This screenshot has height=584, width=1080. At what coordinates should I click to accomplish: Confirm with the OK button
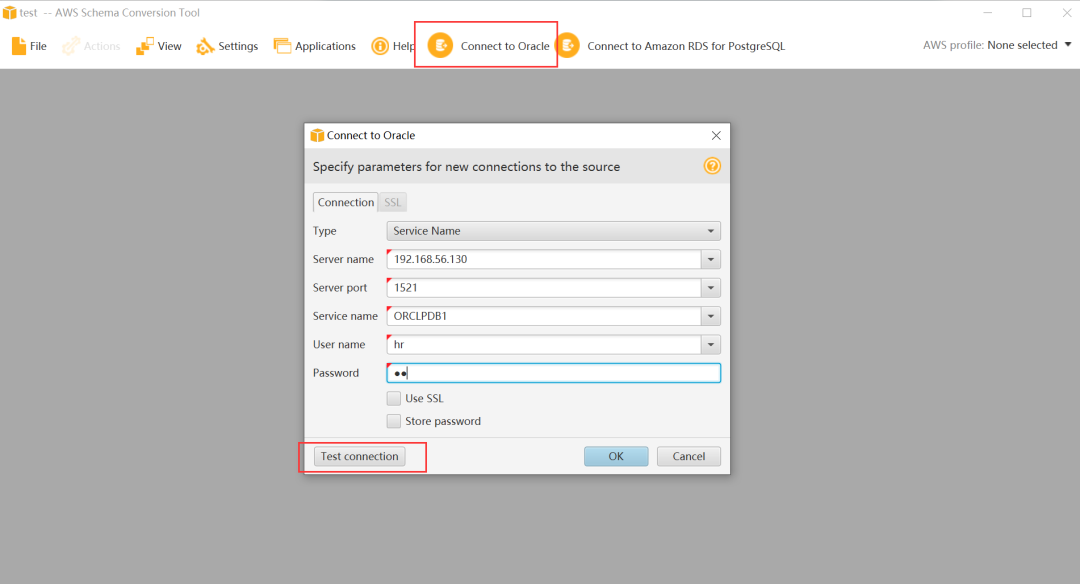616,456
